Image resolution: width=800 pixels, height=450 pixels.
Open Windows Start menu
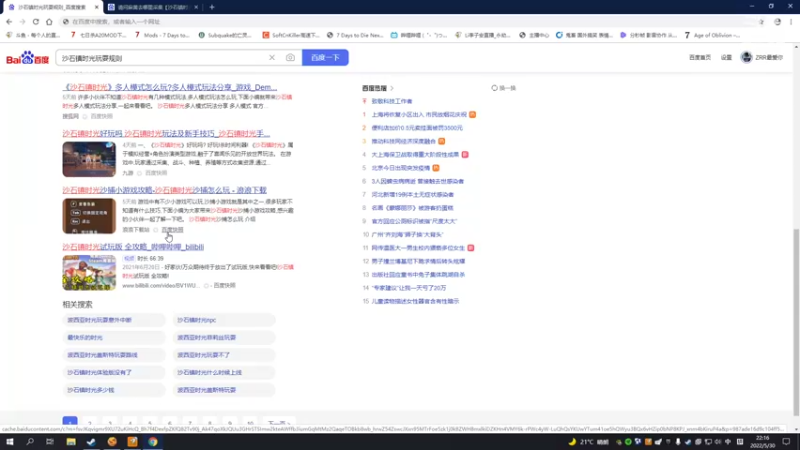10,442
